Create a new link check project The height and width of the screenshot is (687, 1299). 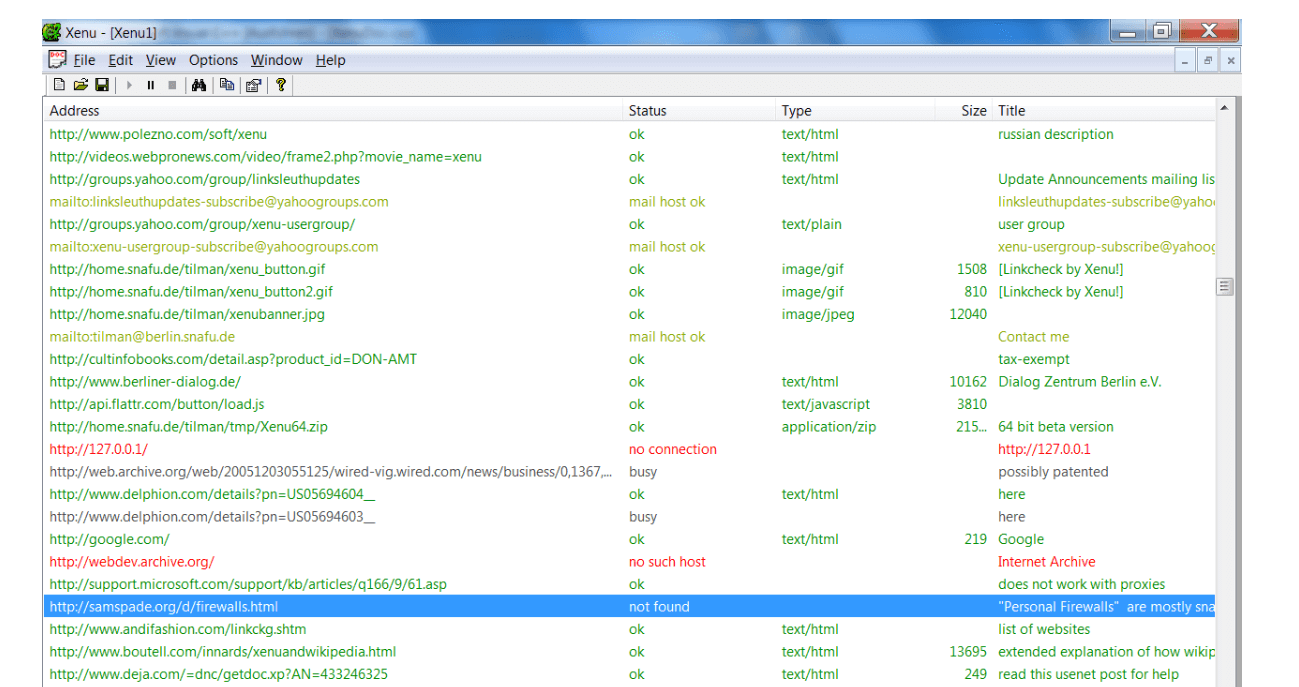(58, 85)
